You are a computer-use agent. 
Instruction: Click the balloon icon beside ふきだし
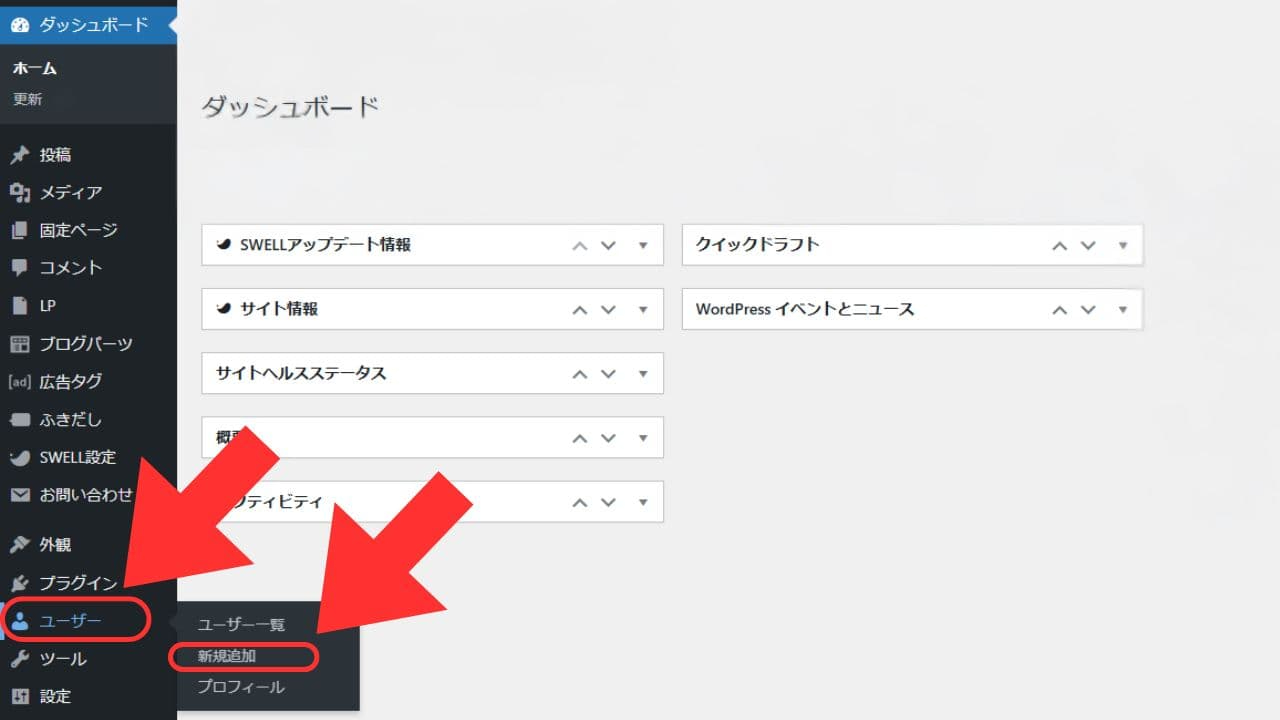pyautogui.click(x=19, y=420)
